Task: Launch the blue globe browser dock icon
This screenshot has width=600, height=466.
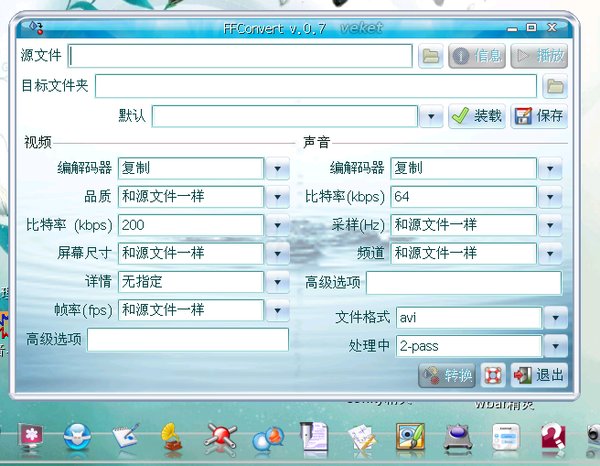Action: pos(77,437)
